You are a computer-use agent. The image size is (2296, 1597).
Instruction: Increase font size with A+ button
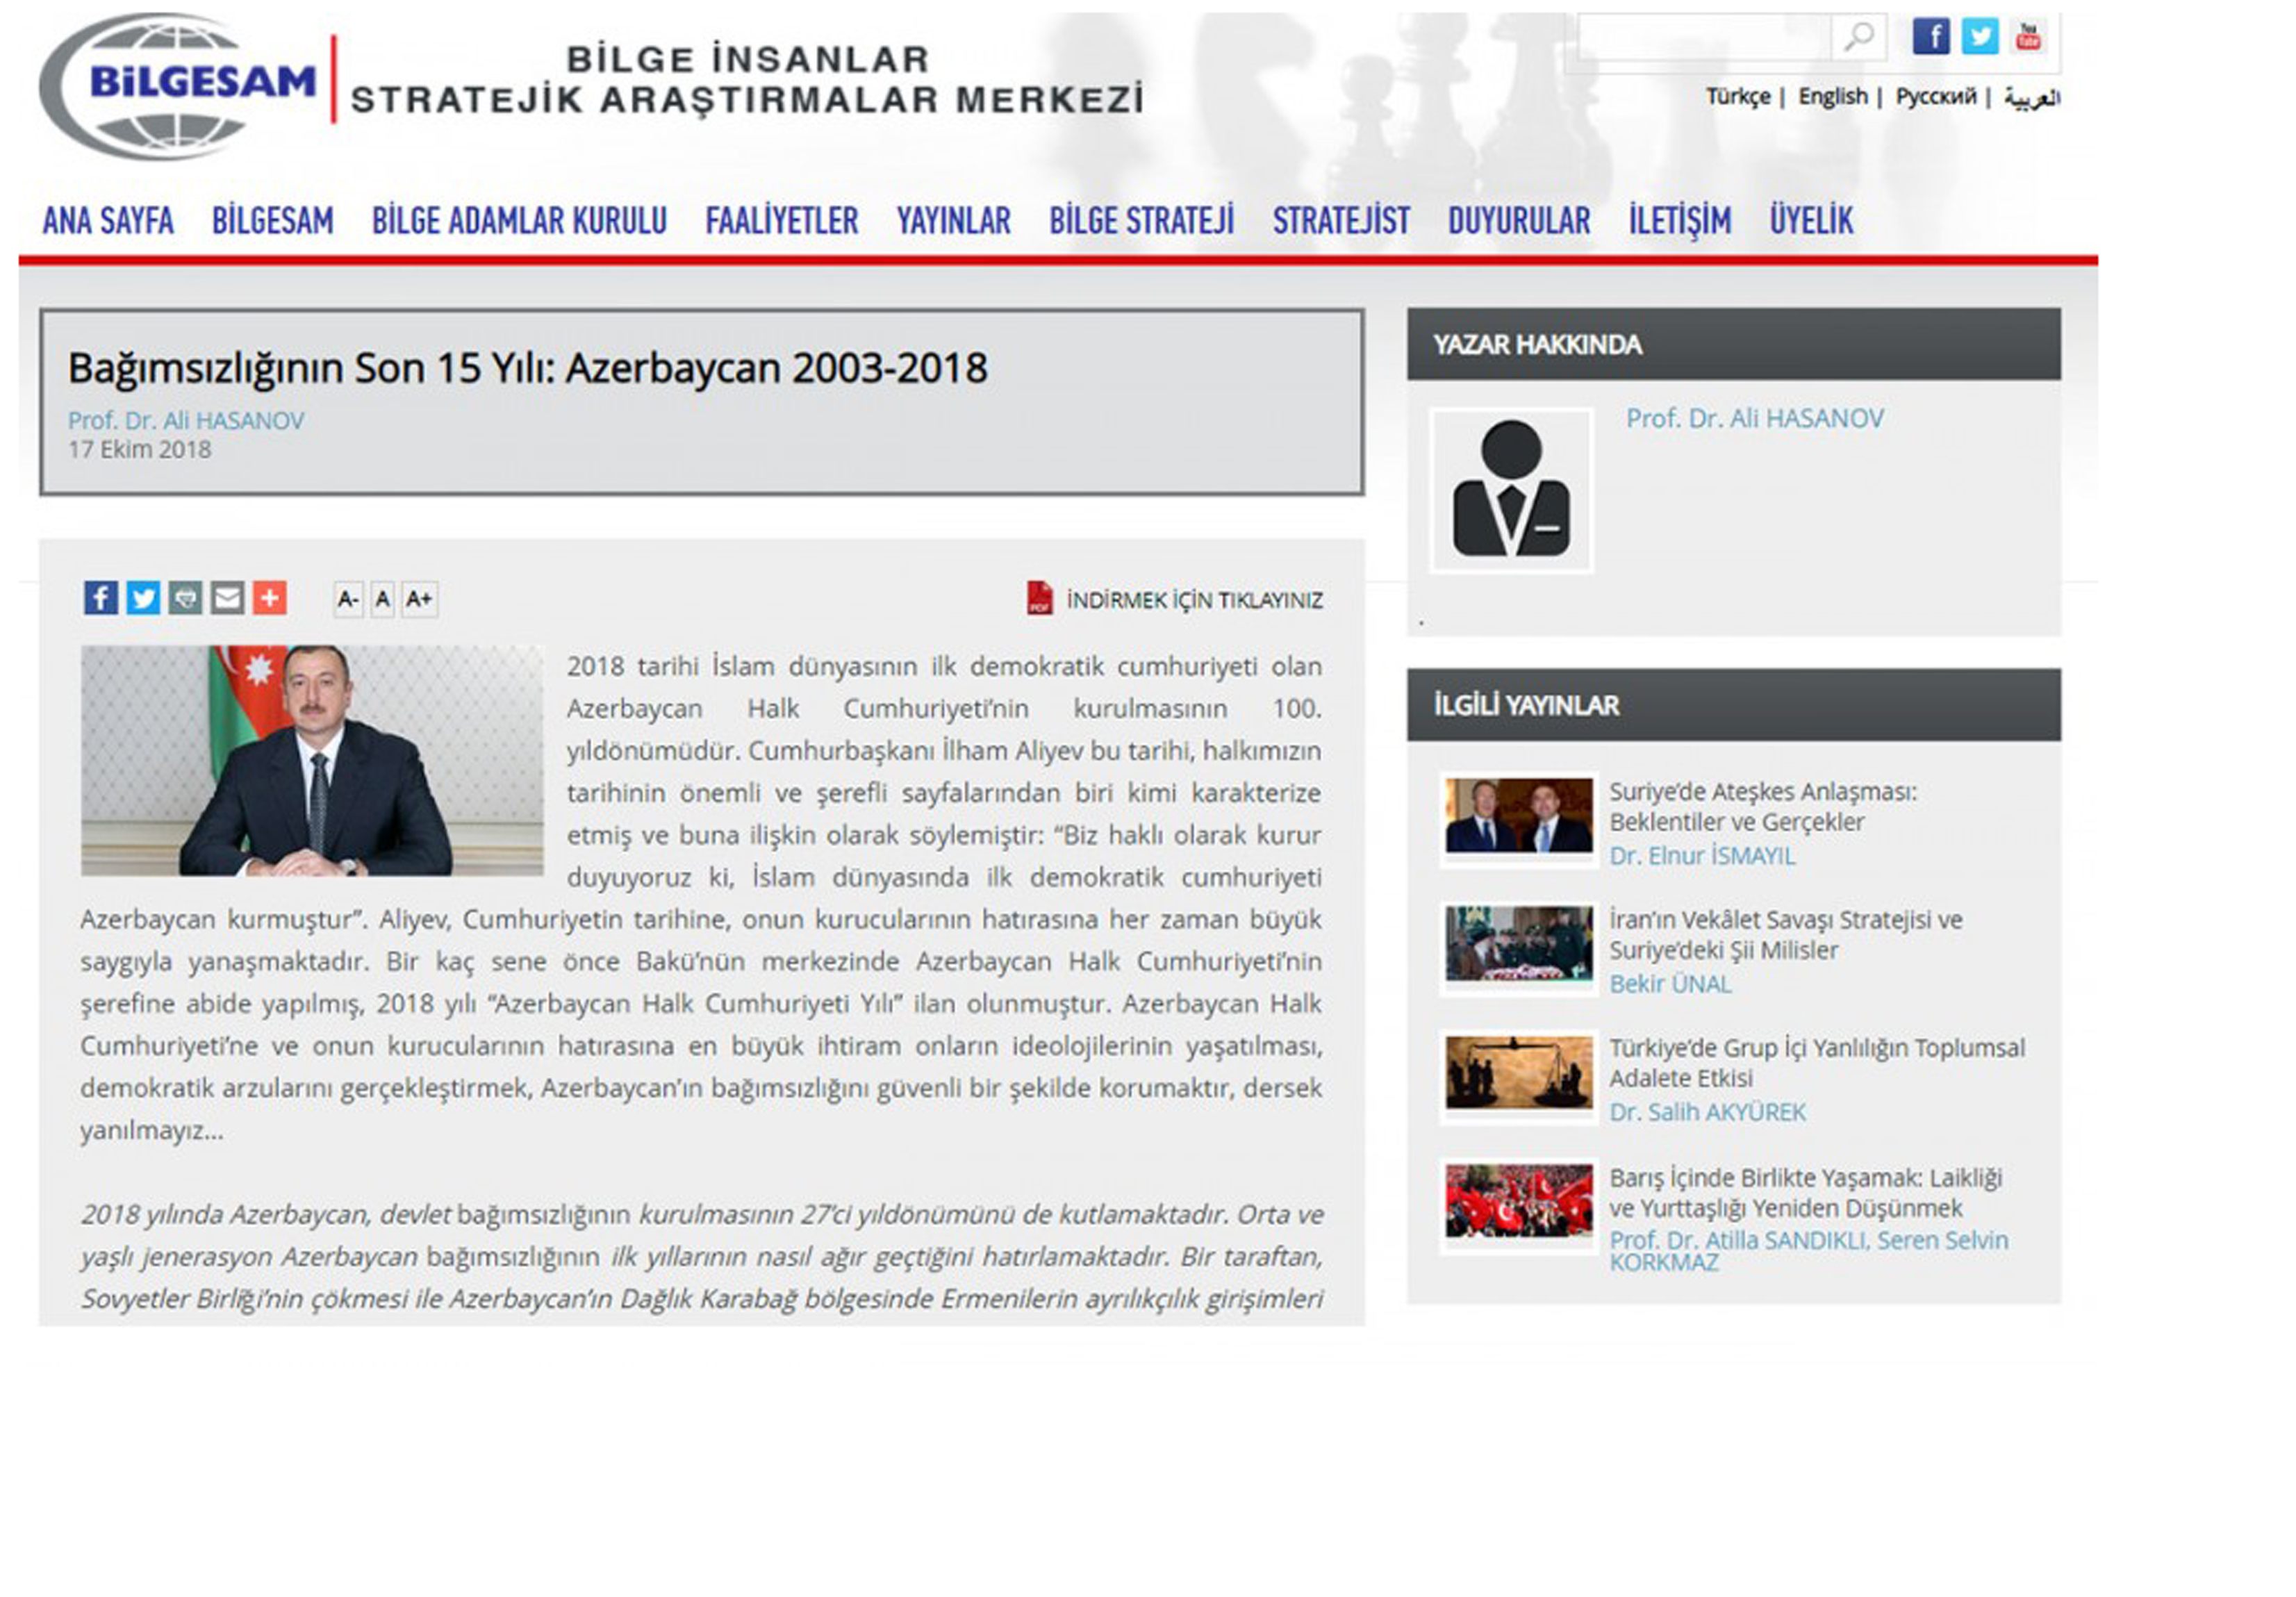(419, 599)
